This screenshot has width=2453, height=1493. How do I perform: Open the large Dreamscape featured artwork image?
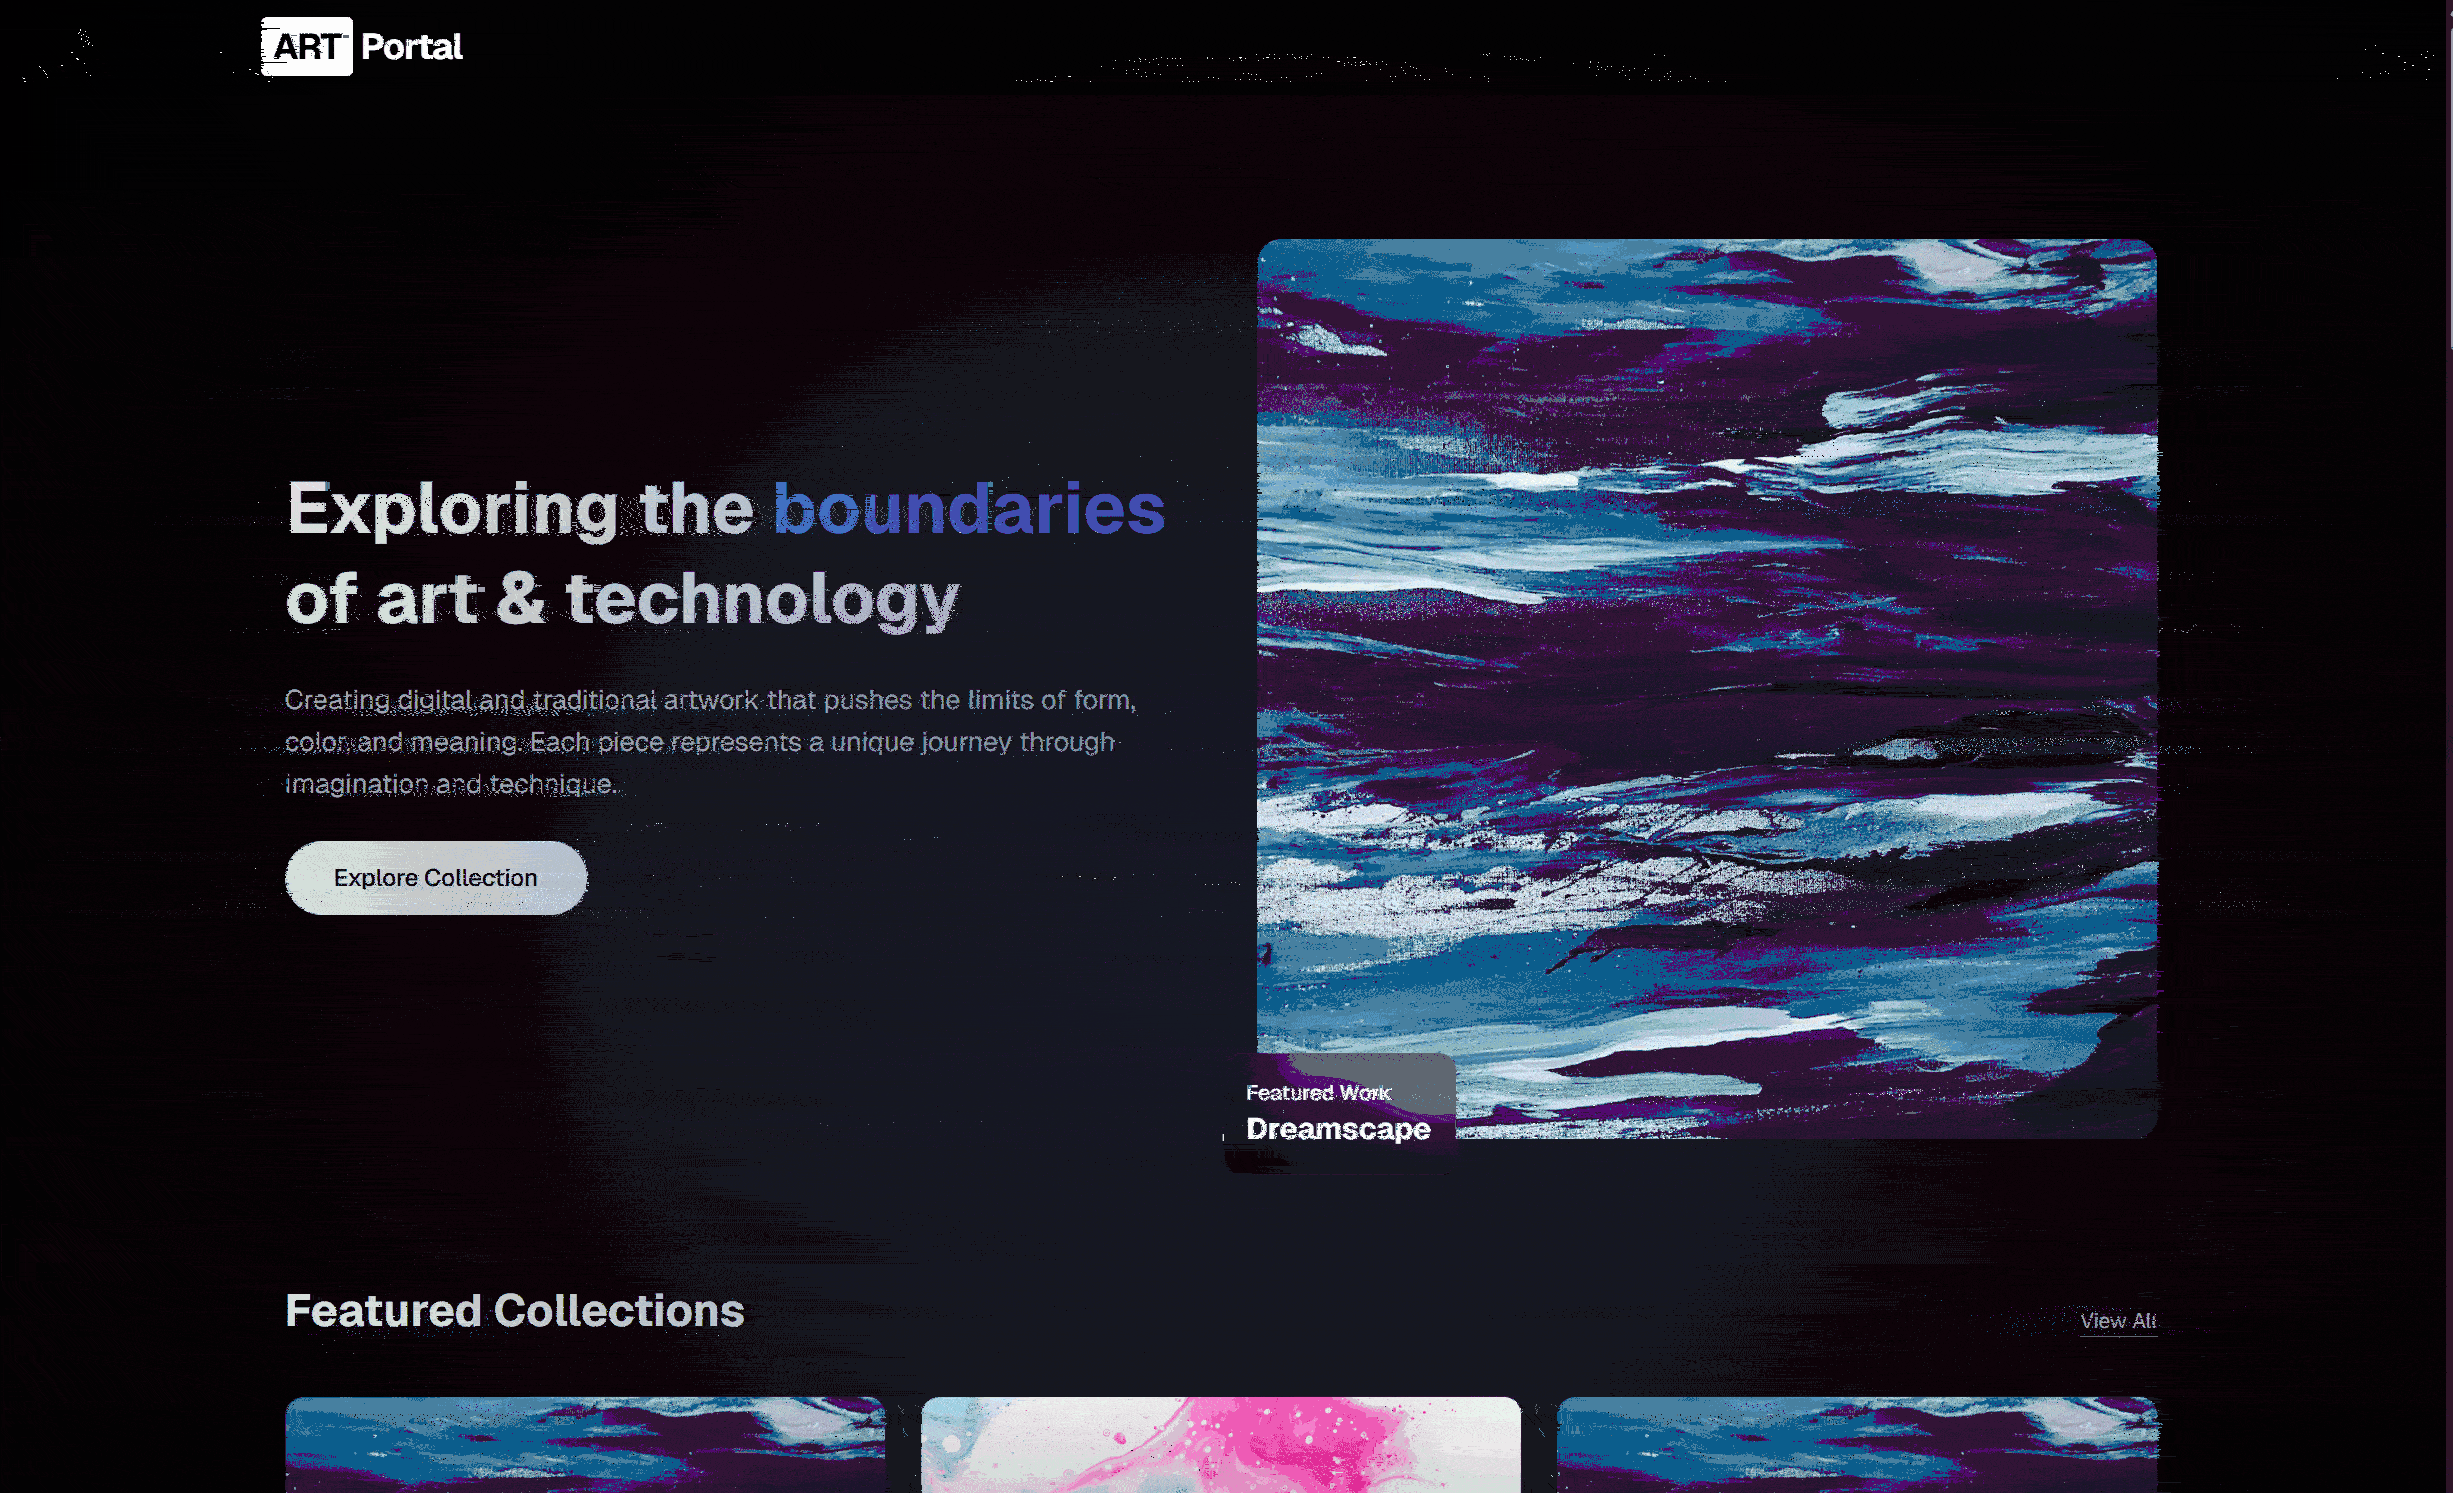click(x=1706, y=688)
